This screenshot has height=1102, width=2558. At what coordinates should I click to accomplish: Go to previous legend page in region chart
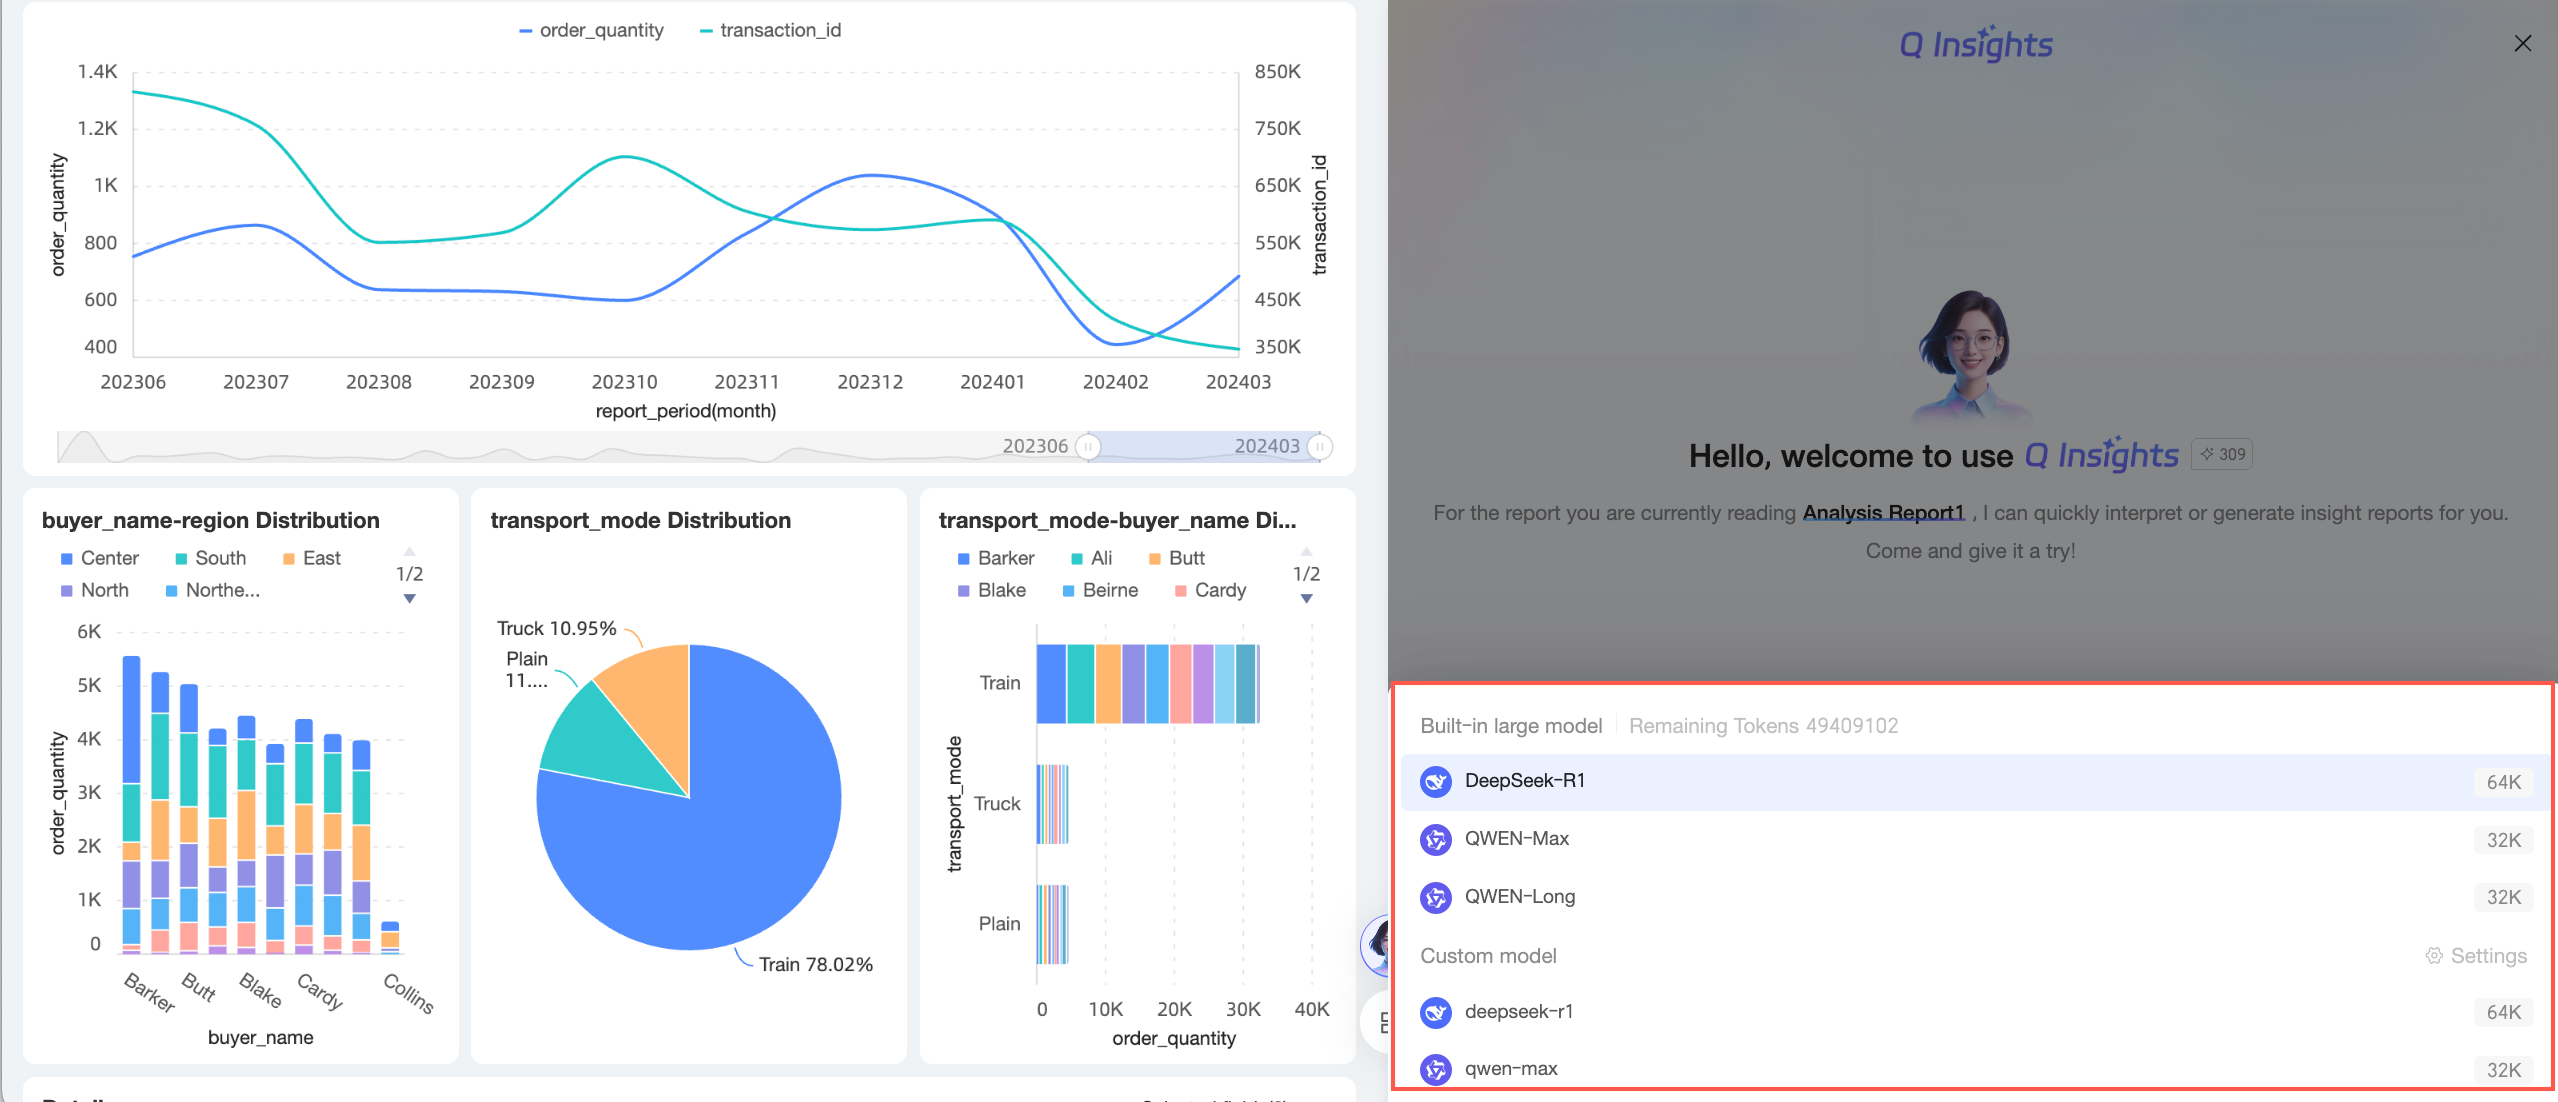[x=409, y=551]
